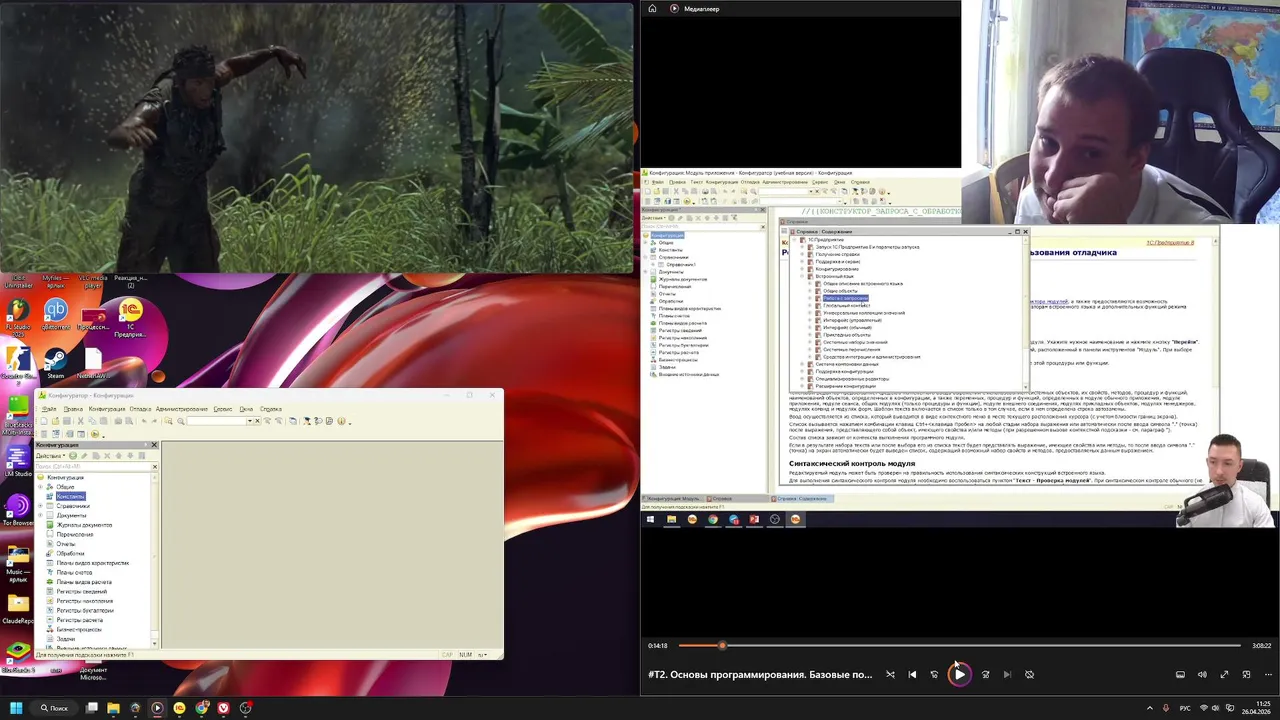1280x720 pixels.
Task: Open the volume control in media player
Action: coord(1202,674)
